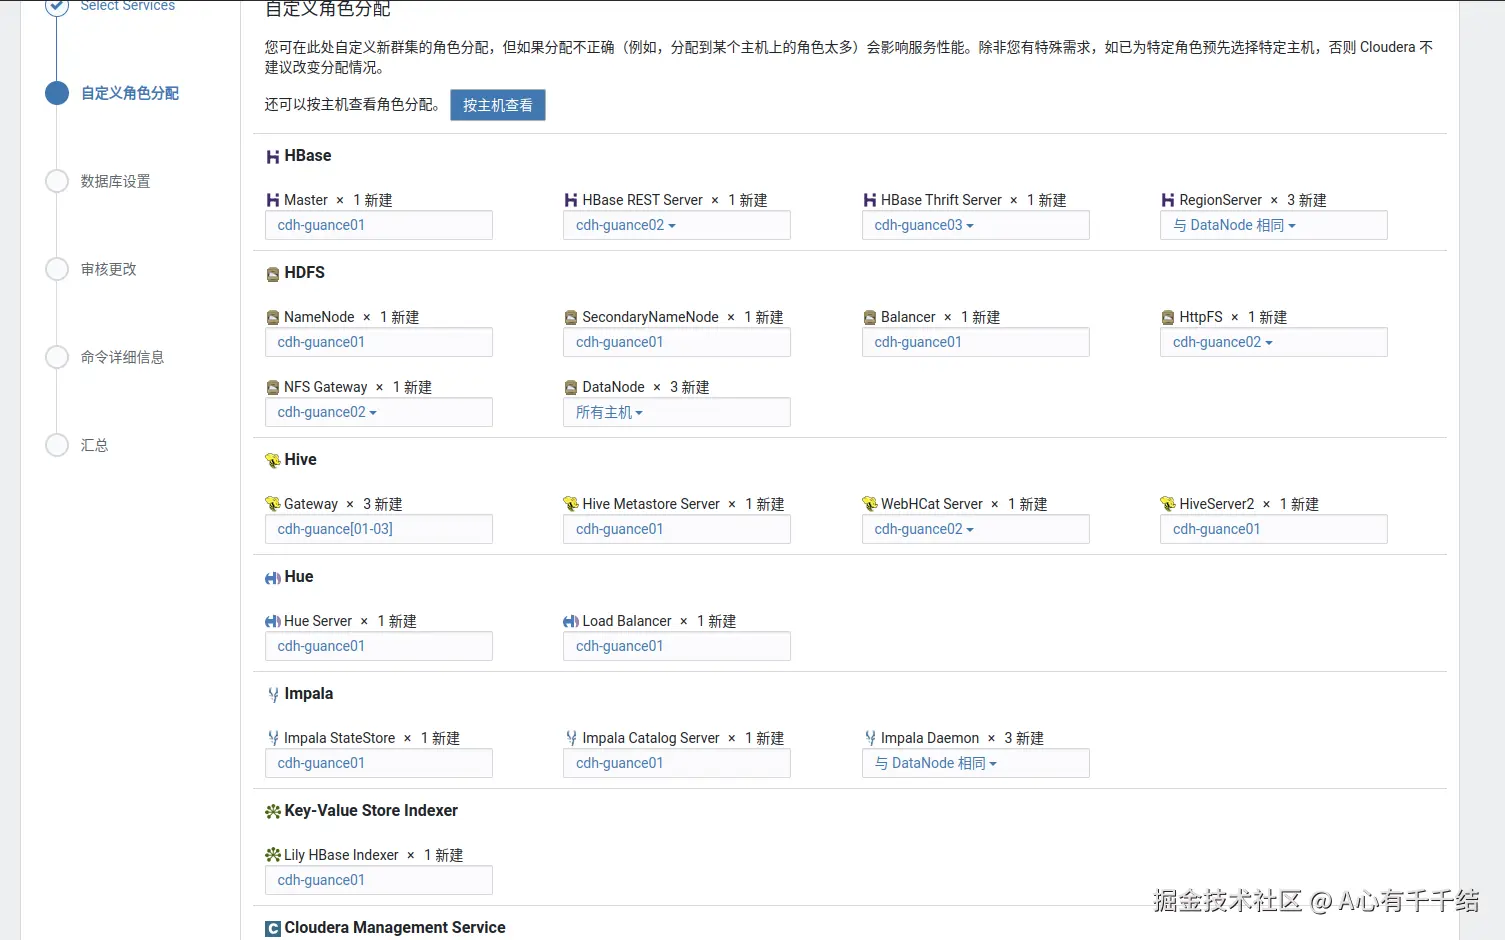The width and height of the screenshot is (1505, 940).
Task: Select HBase Master host cdh-guance01
Action: pos(379,225)
